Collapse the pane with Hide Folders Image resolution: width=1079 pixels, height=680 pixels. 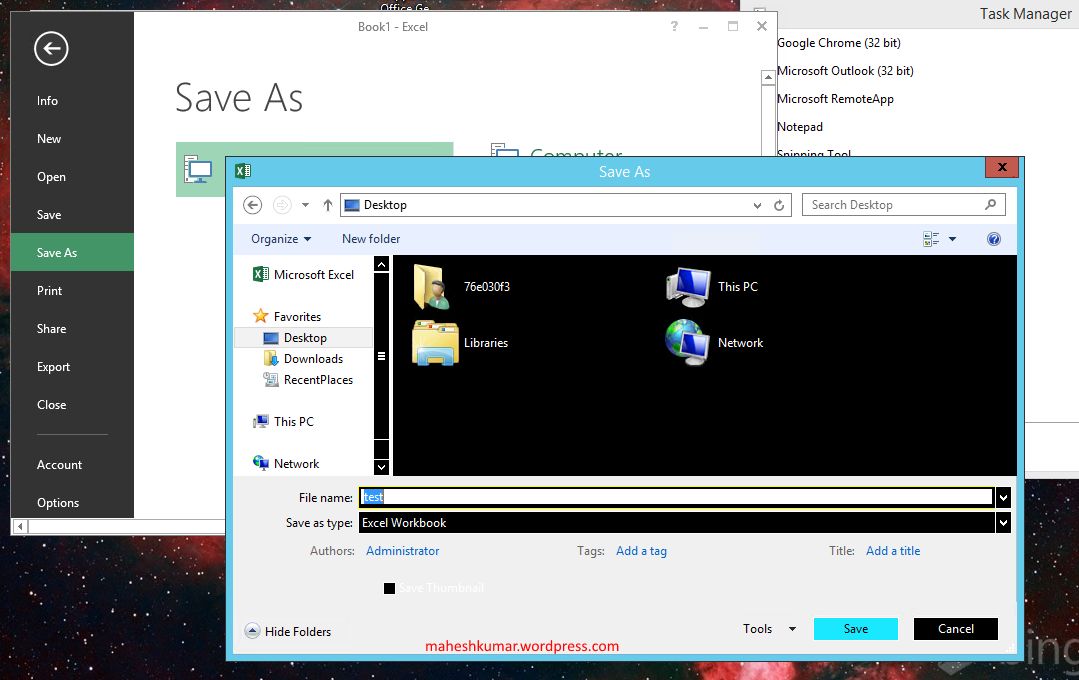pyautogui.click(x=288, y=631)
